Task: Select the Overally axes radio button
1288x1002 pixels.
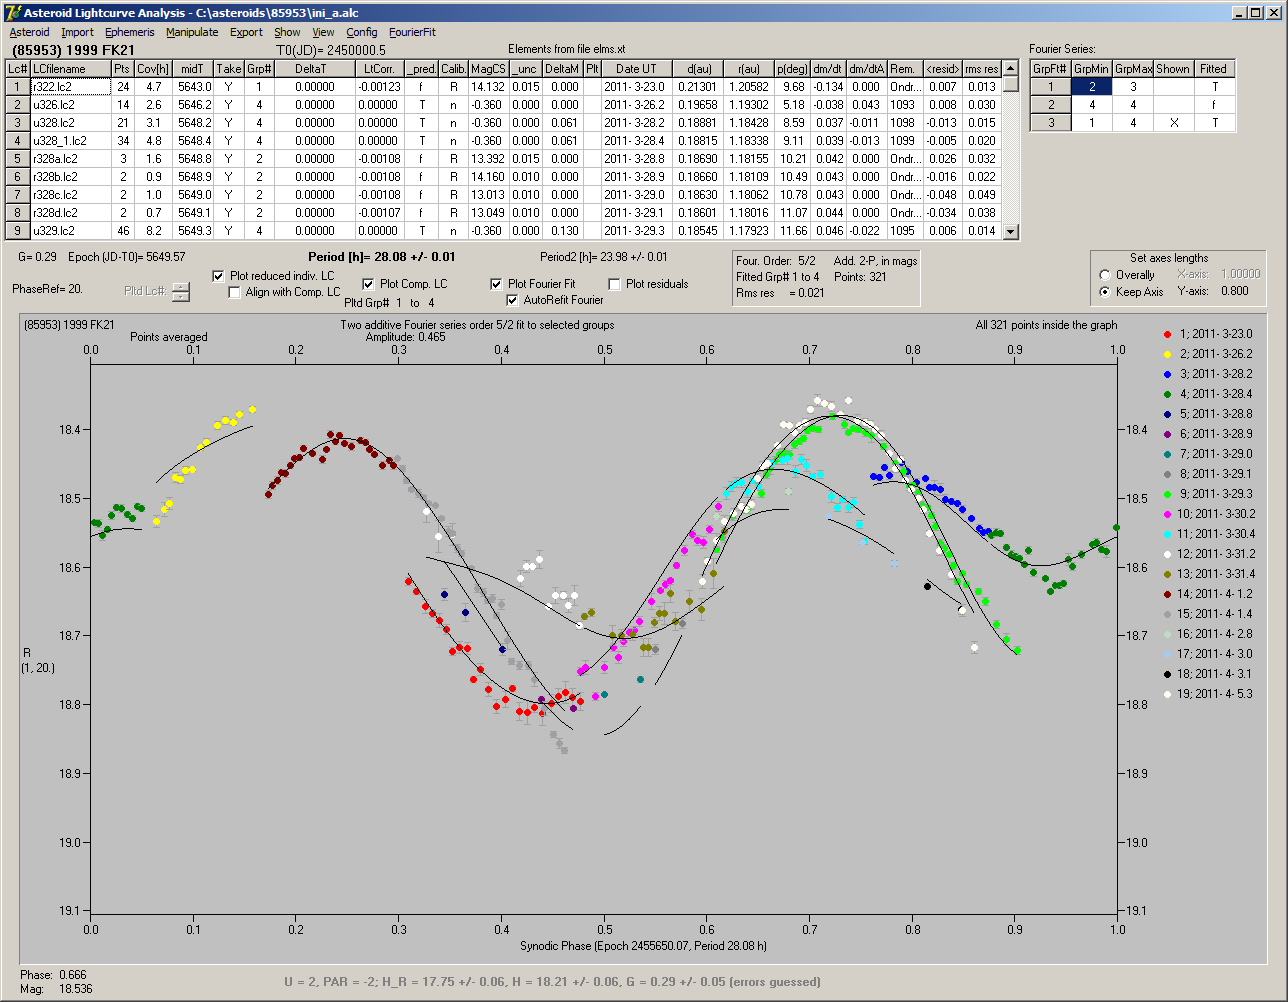Action: click(1105, 275)
